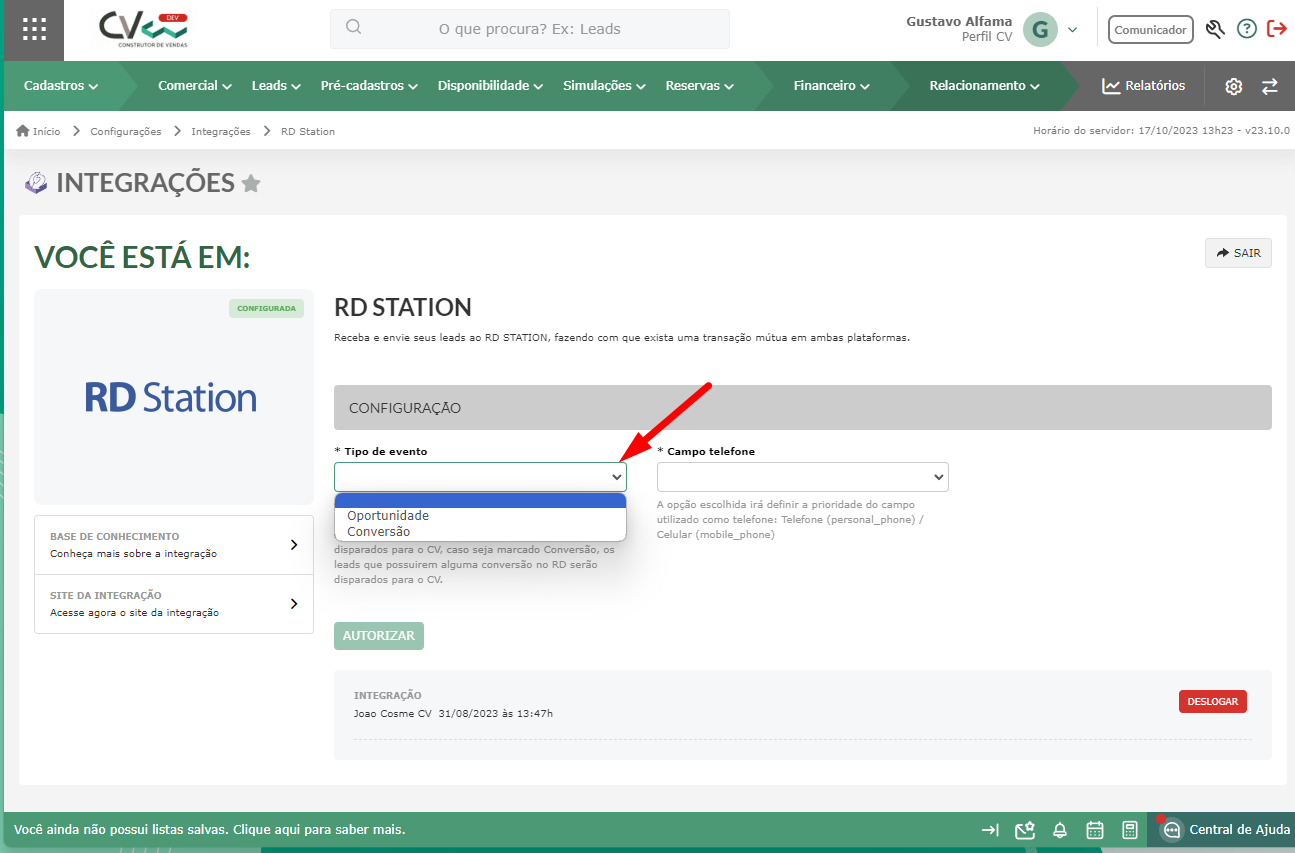Click the Gustavo Alfama user name
The width and height of the screenshot is (1295, 853).
coord(959,21)
